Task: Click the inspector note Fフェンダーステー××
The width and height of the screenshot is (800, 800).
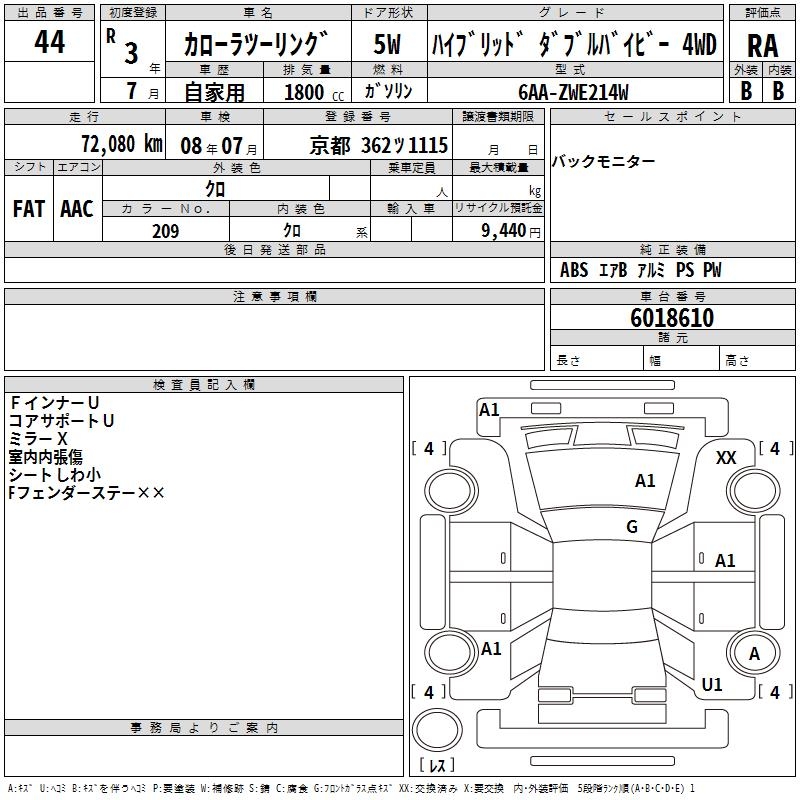Action: point(86,493)
